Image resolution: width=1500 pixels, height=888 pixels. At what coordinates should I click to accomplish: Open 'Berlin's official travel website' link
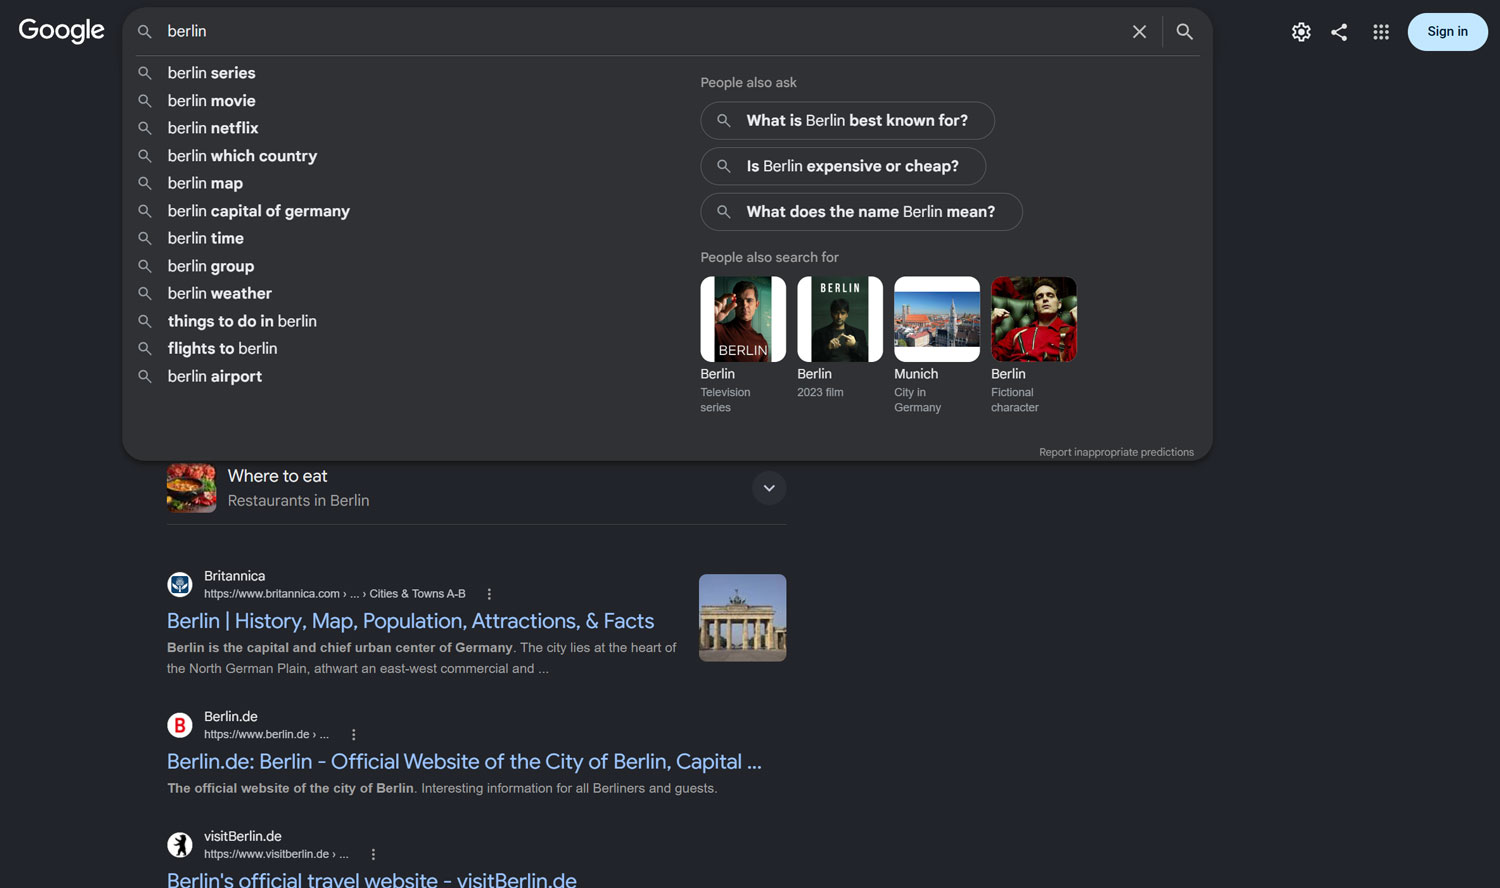tap(372, 880)
